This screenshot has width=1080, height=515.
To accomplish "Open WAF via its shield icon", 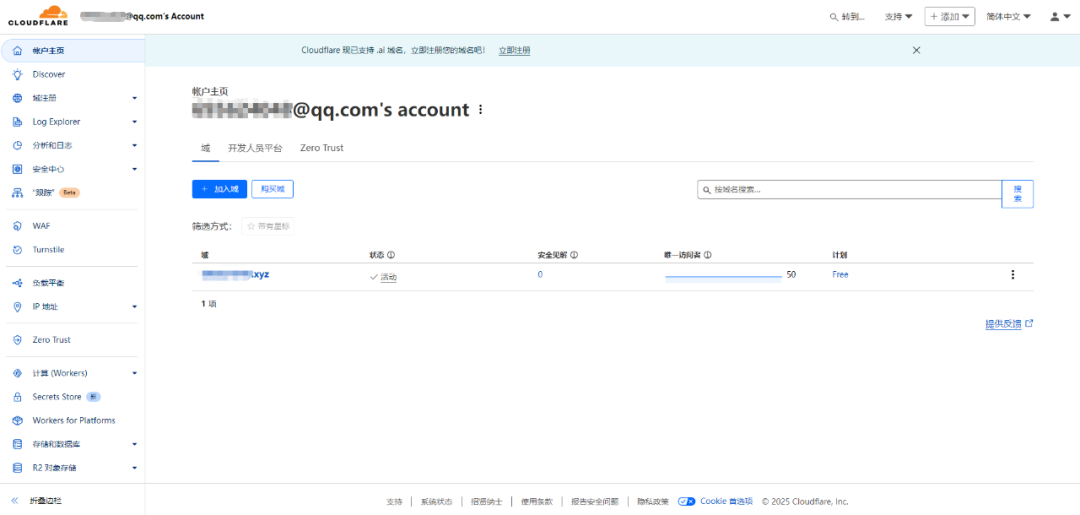I will click(18, 226).
